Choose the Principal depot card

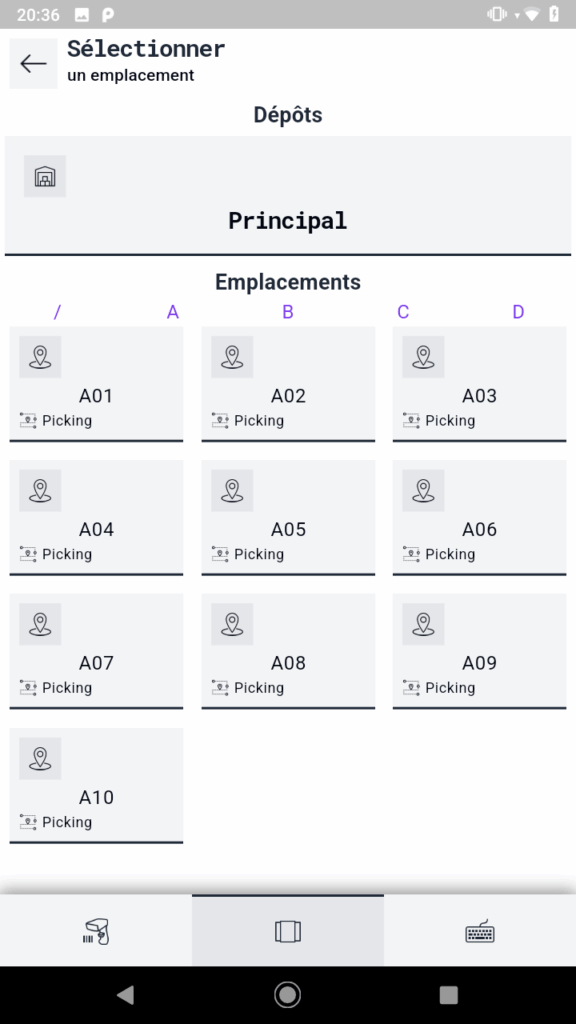(x=288, y=195)
